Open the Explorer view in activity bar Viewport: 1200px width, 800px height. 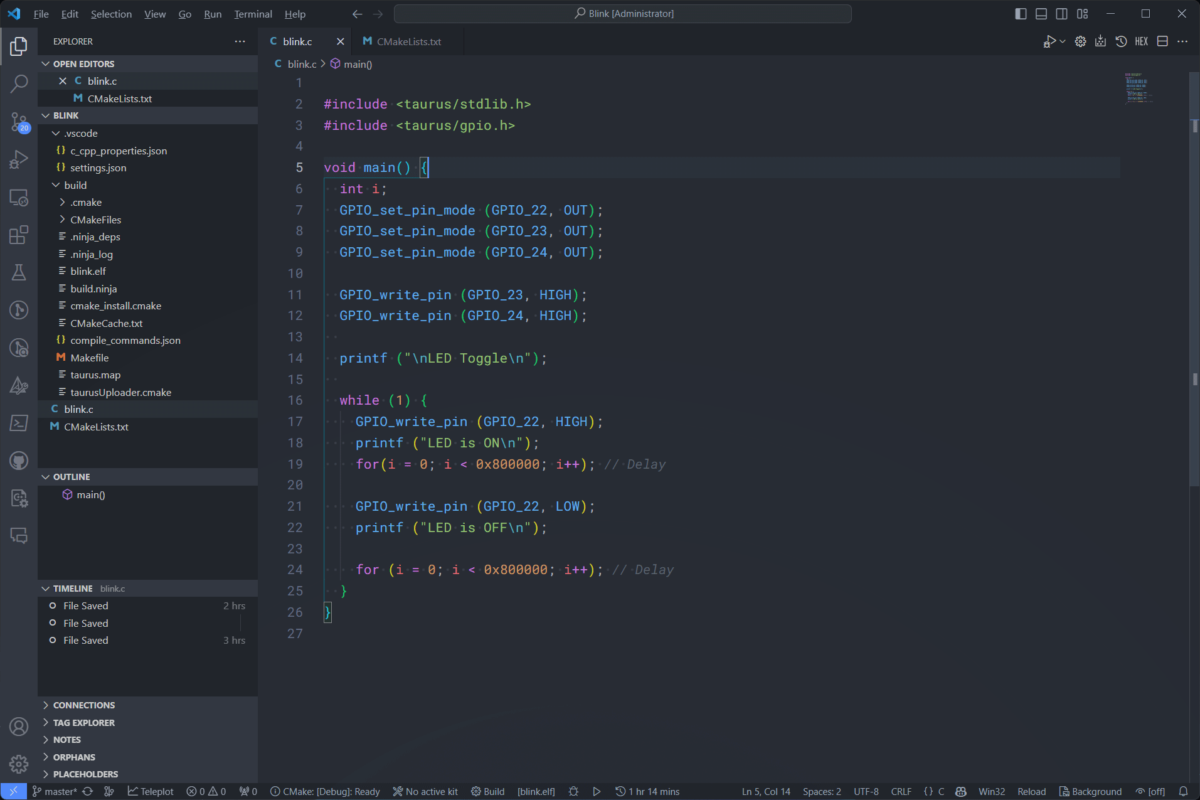18,46
